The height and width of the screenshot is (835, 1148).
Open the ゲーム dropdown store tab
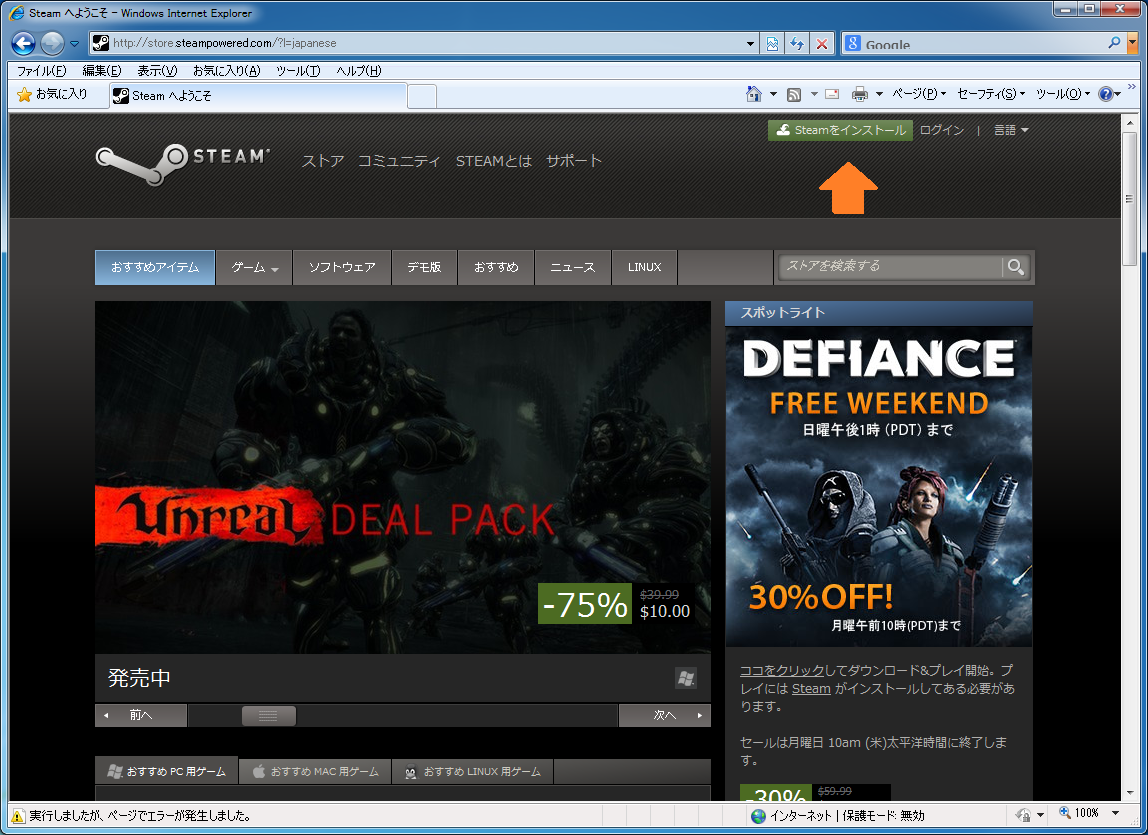(x=254, y=267)
